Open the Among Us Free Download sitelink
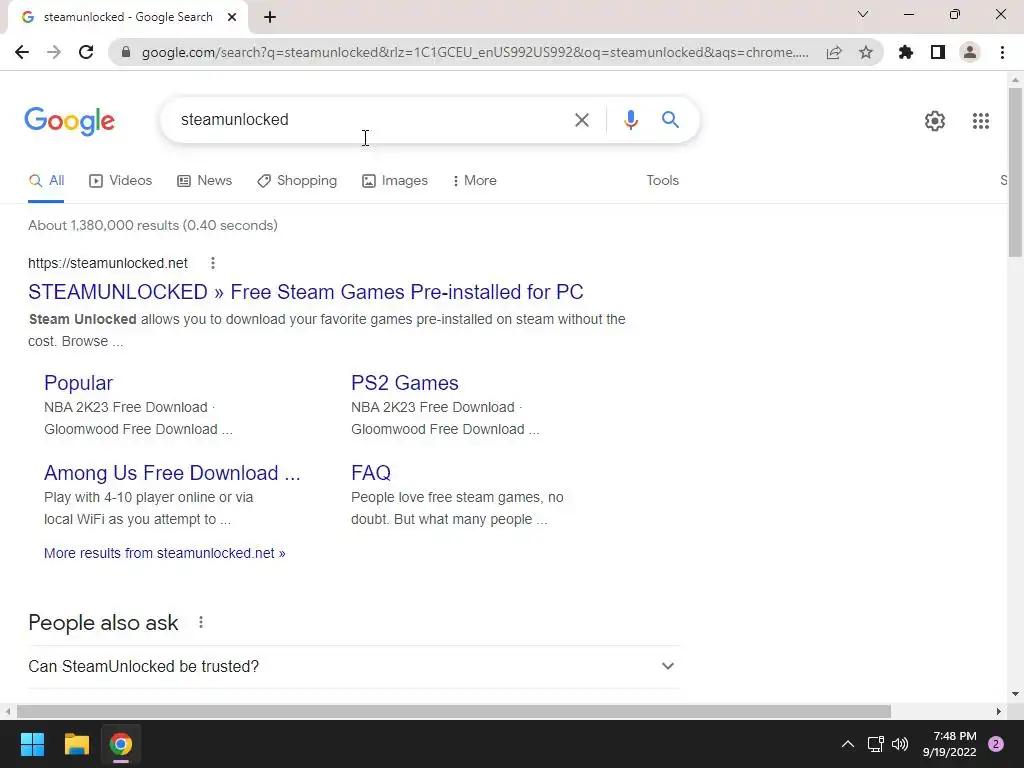This screenshot has height=768, width=1024. 172,473
